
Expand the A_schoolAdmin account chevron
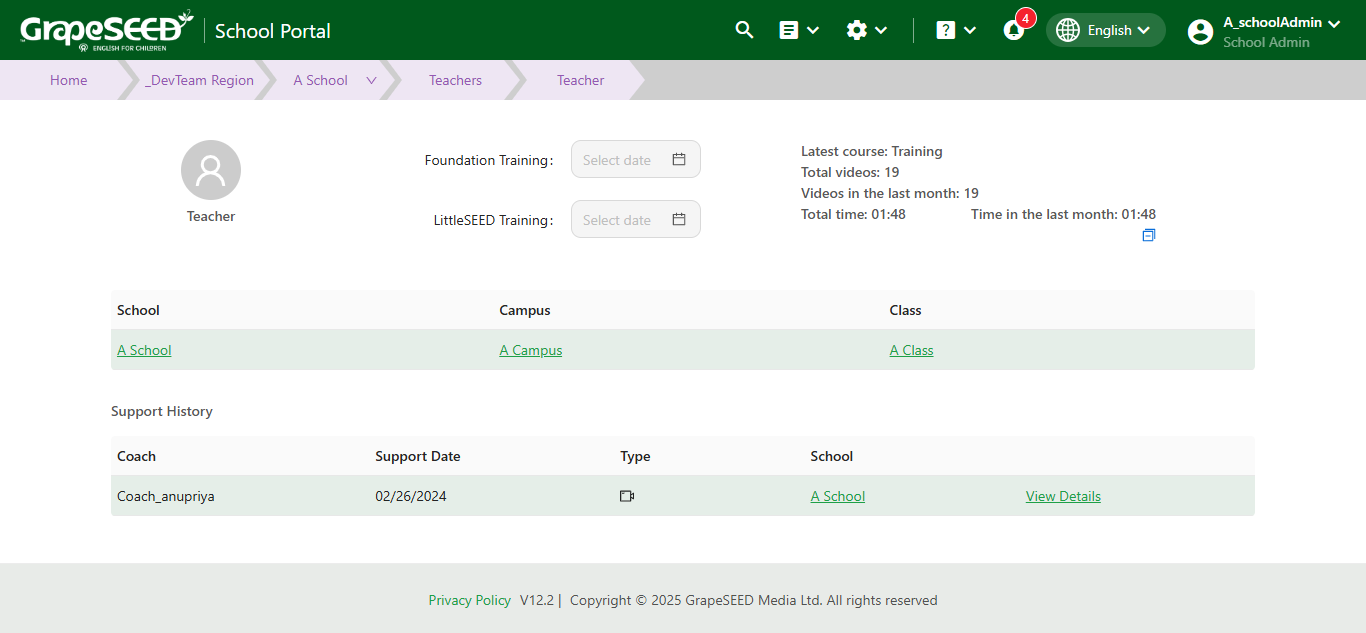(1334, 23)
